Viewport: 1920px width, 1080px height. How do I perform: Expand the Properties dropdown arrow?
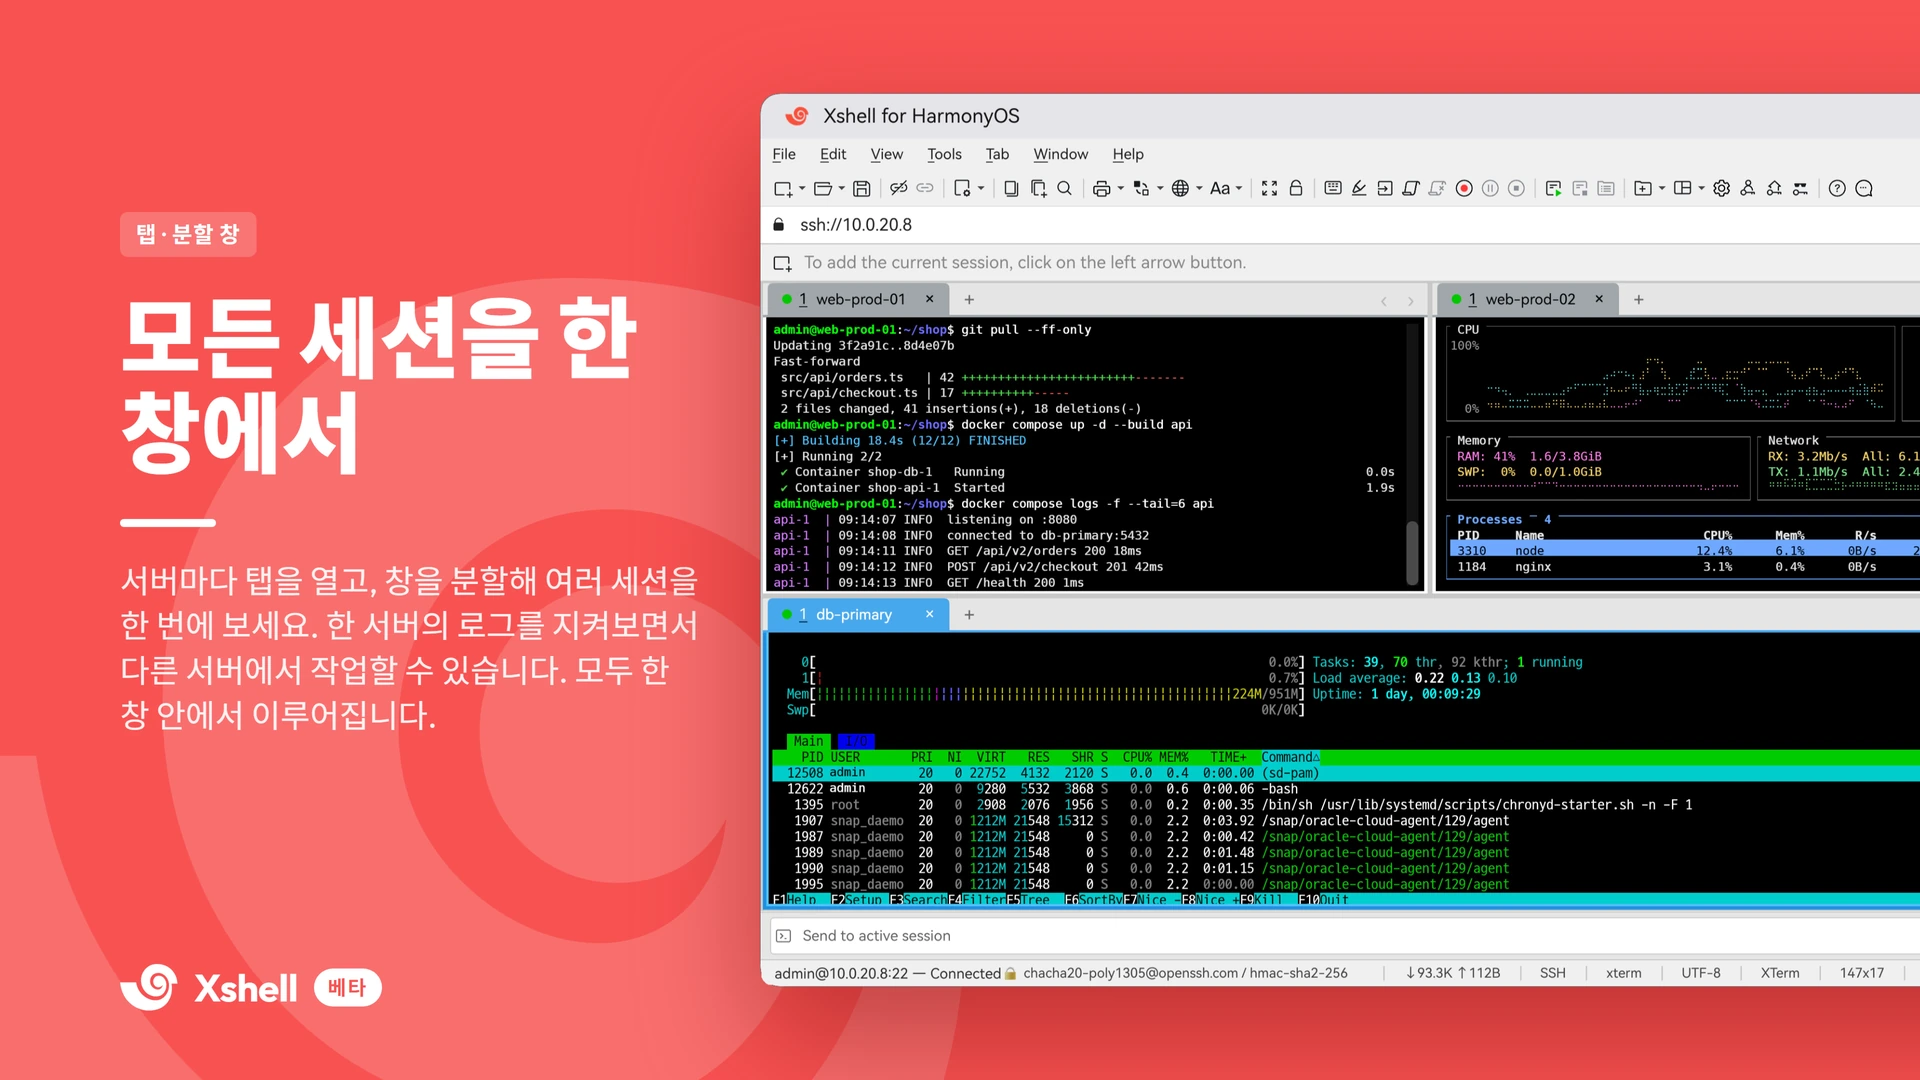click(x=981, y=188)
